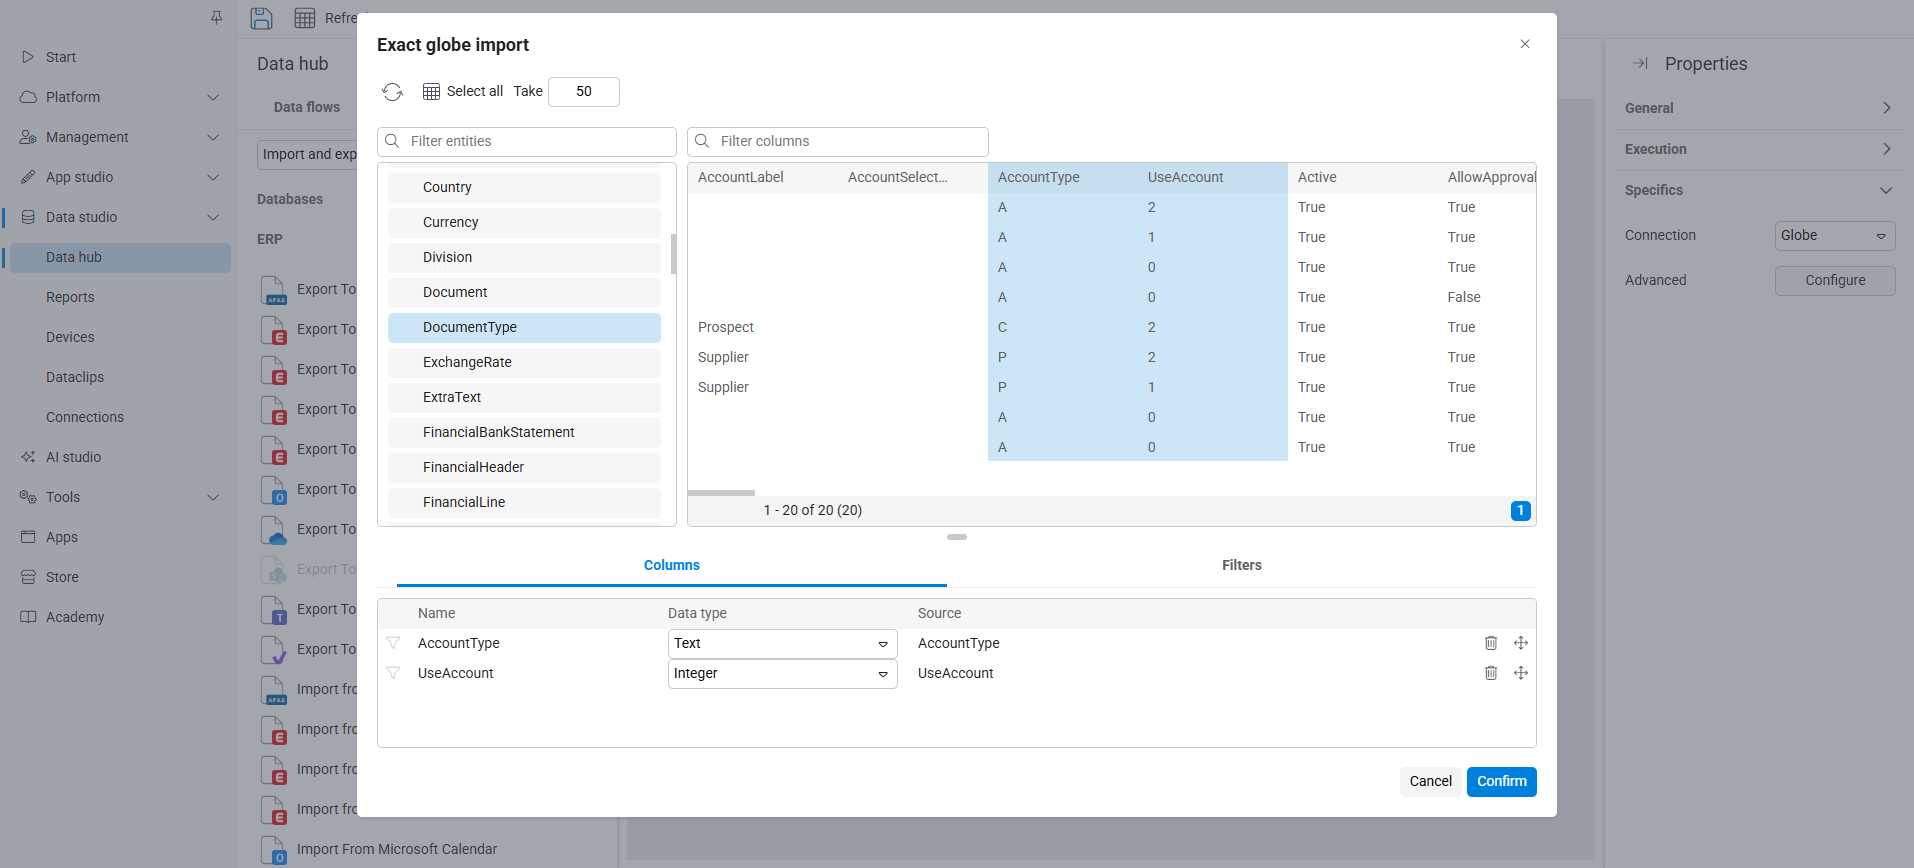Switch to the Columns tab
Screen dimensions: 1914x868
(x=671, y=565)
